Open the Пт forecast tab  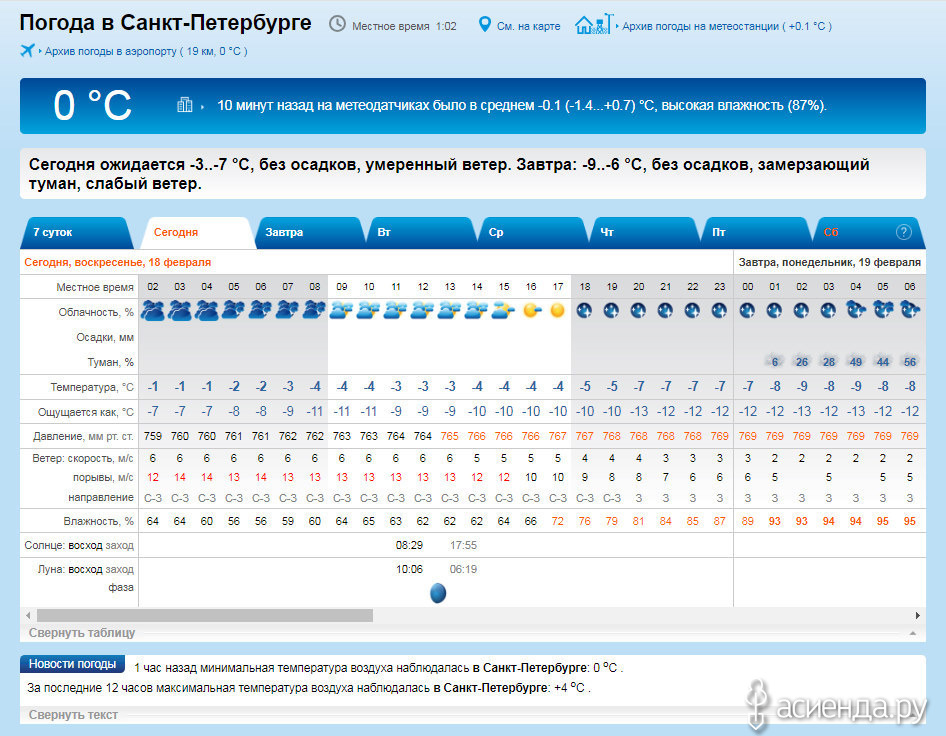click(755, 232)
